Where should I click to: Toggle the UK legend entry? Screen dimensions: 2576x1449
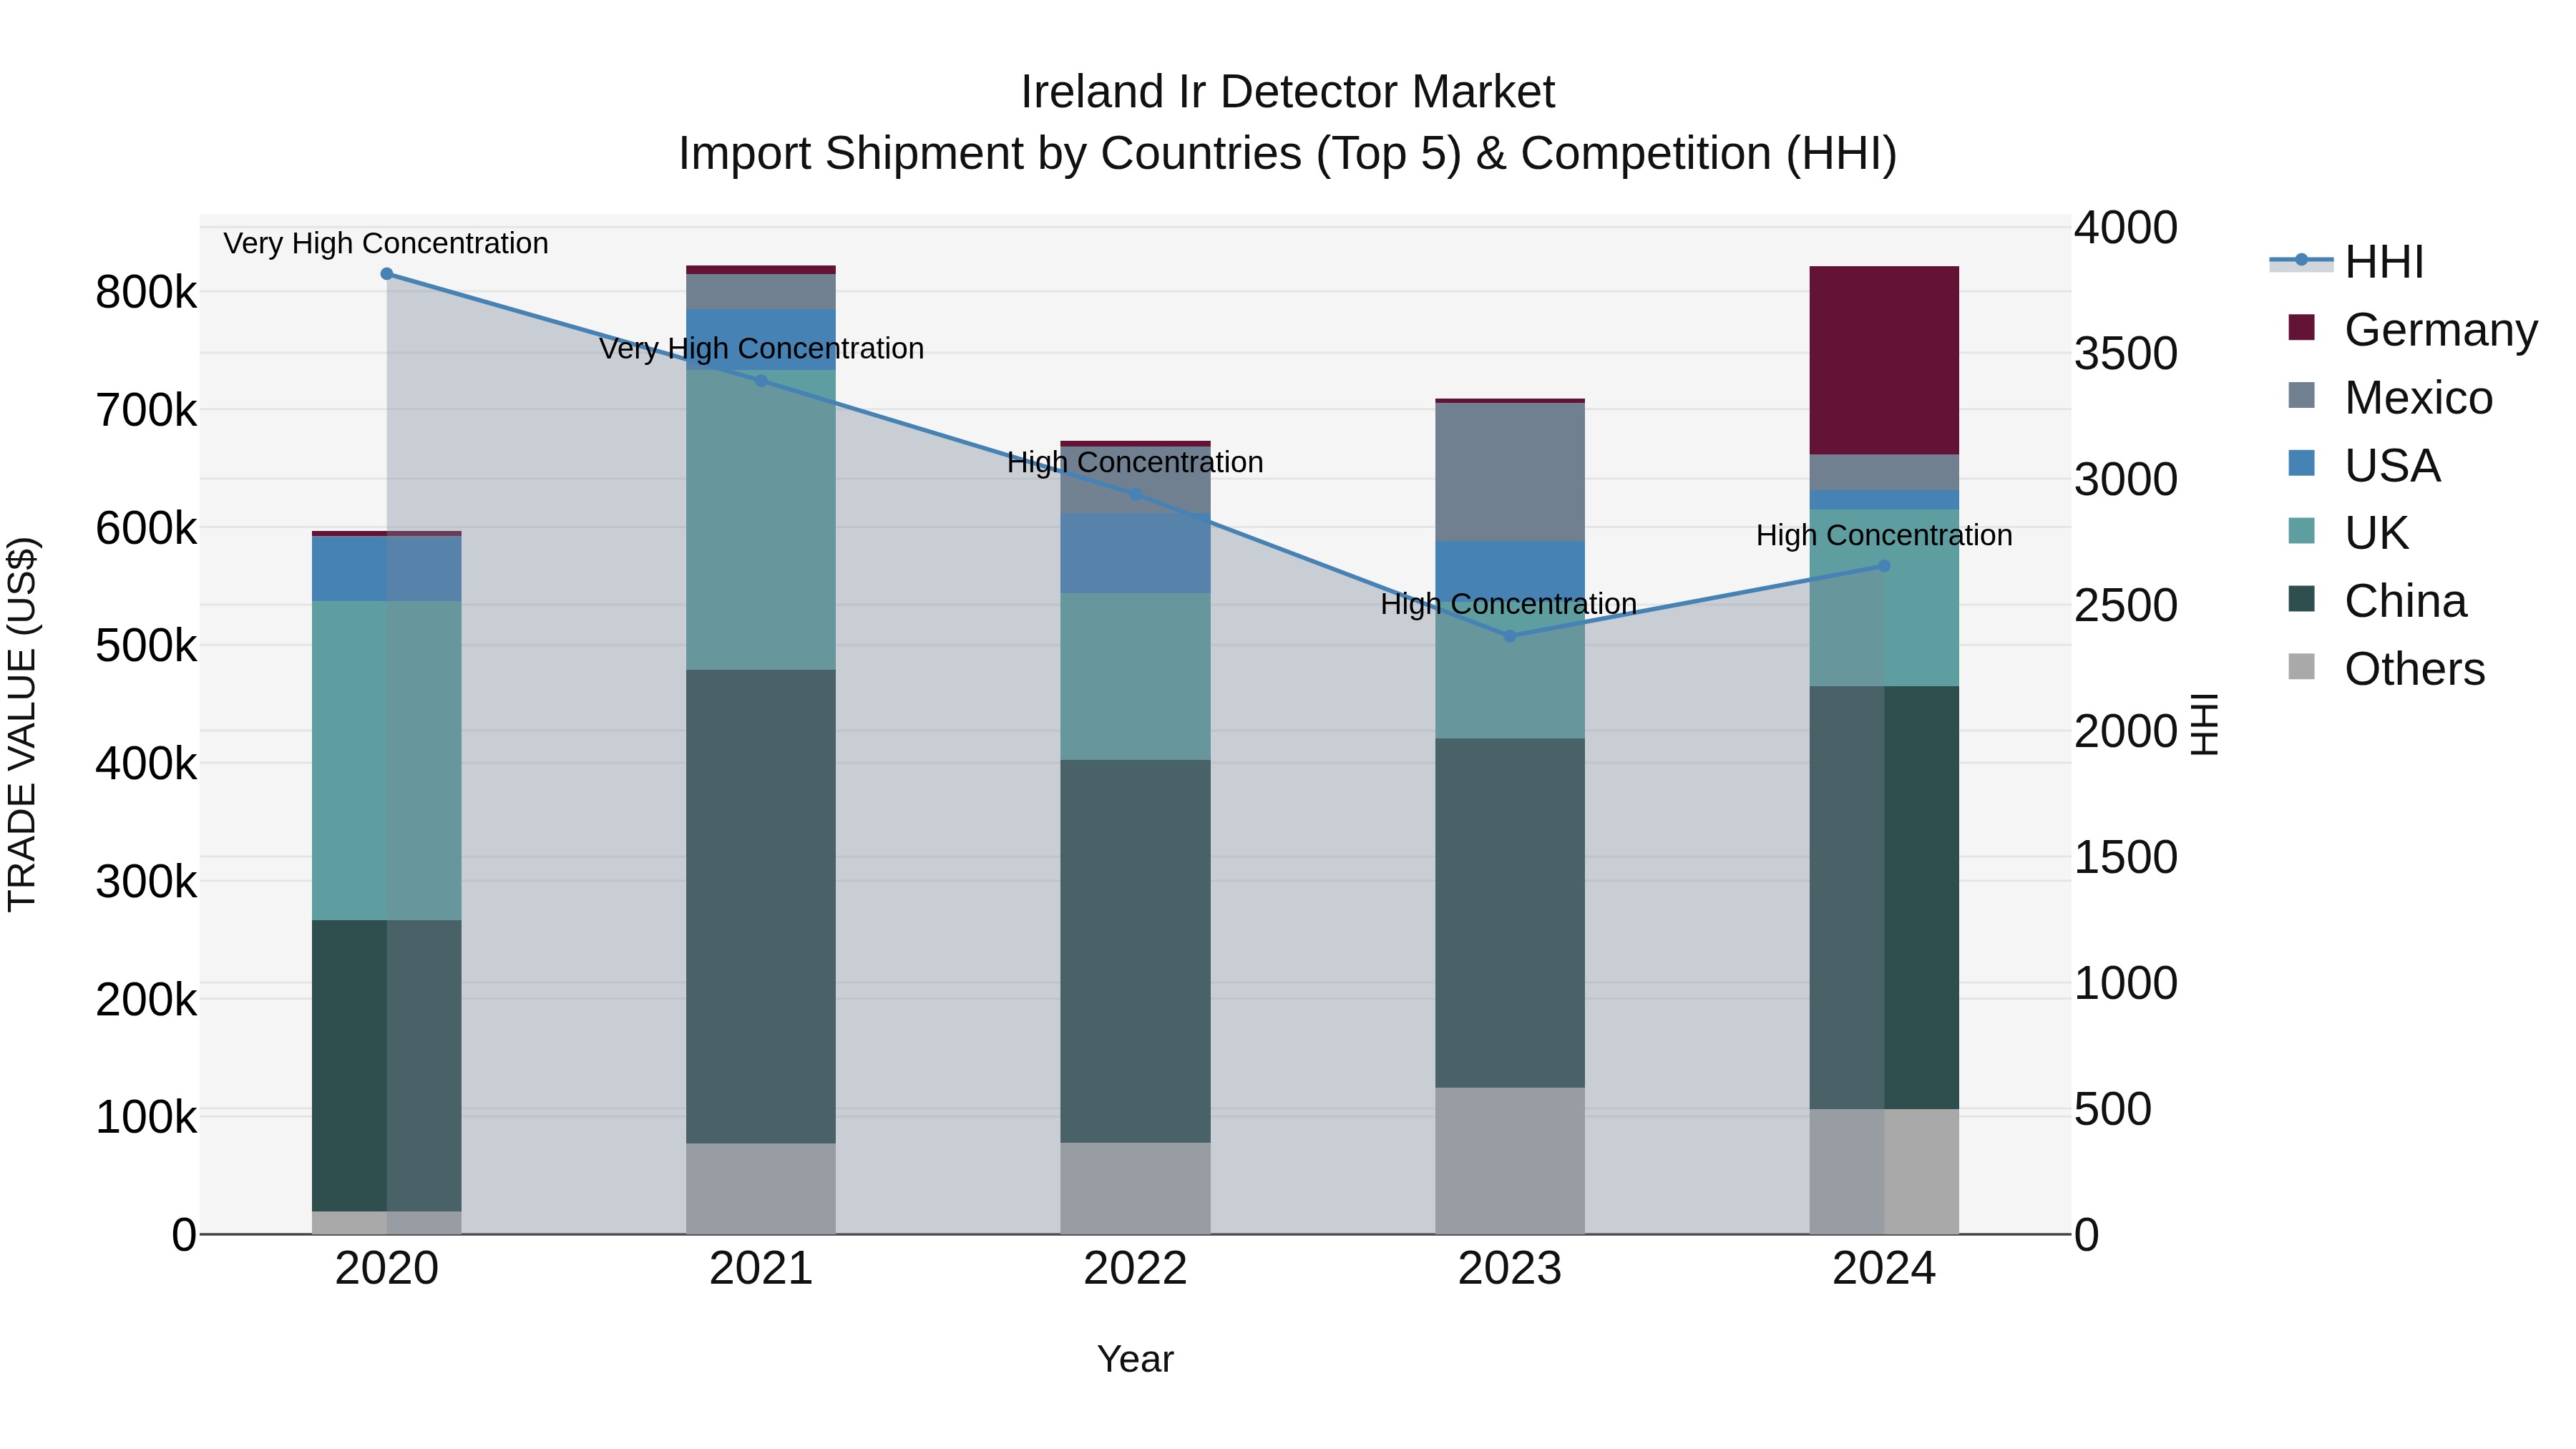point(2348,532)
